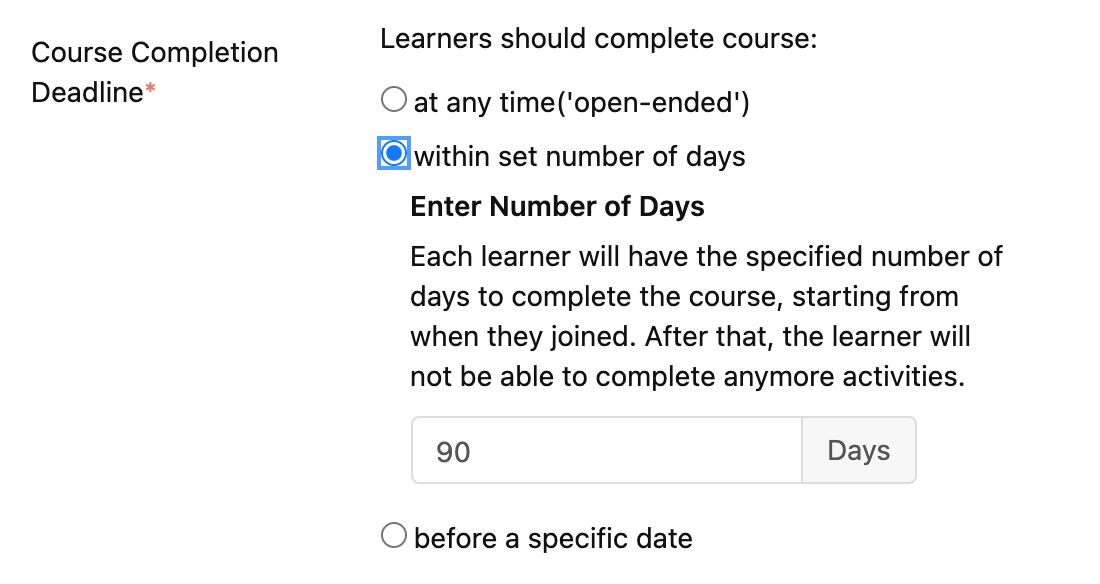The height and width of the screenshot is (584, 1100).
Task: Select the "at any time ('open-ended')" option
Action: pos(393,99)
